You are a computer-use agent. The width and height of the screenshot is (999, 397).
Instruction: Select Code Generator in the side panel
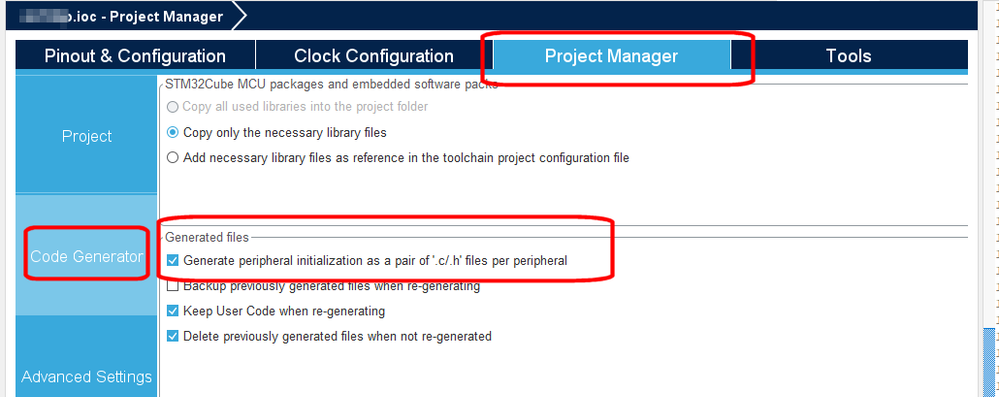(x=87, y=256)
